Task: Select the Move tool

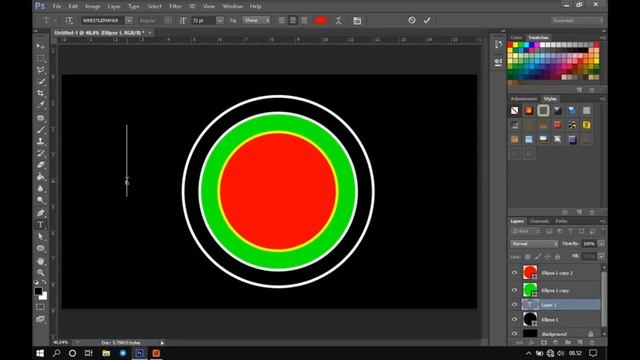Action: coord(40,46)
